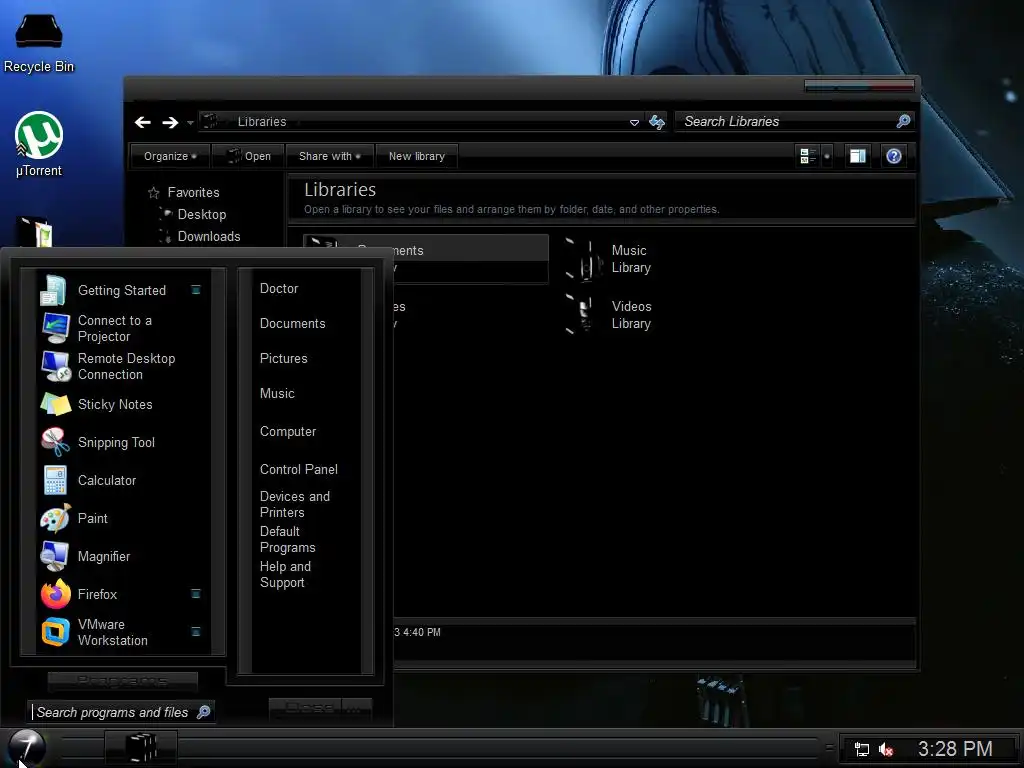Expand the shutdown options arrow

356,708
